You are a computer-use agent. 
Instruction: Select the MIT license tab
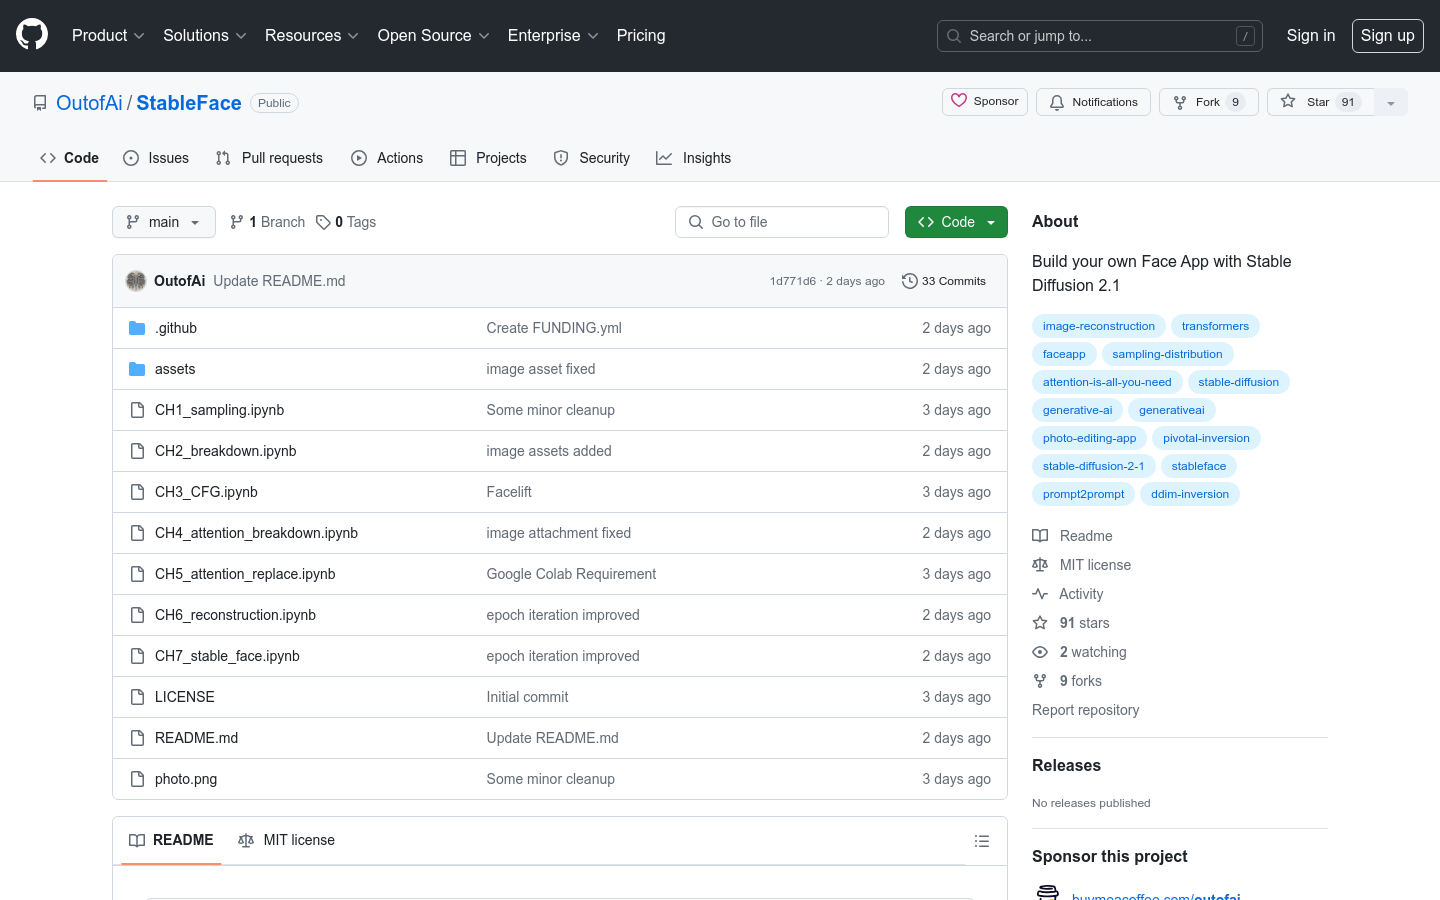coord(286,840)
